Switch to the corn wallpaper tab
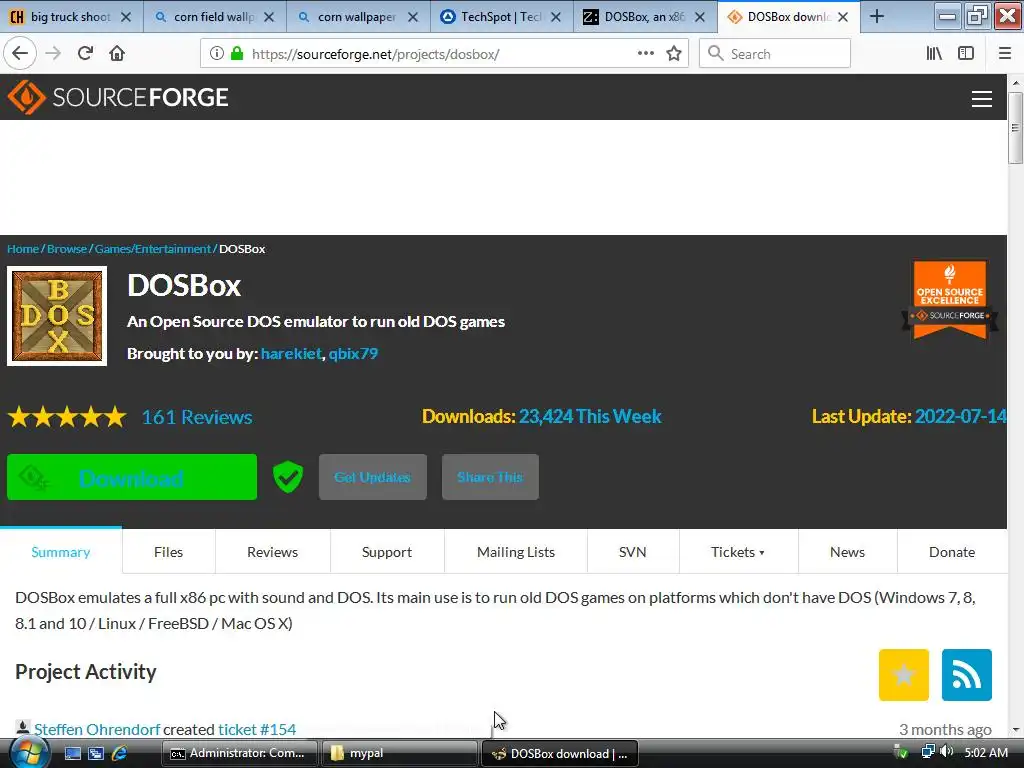The image size is (1024, 768). [x=358, y=17]
